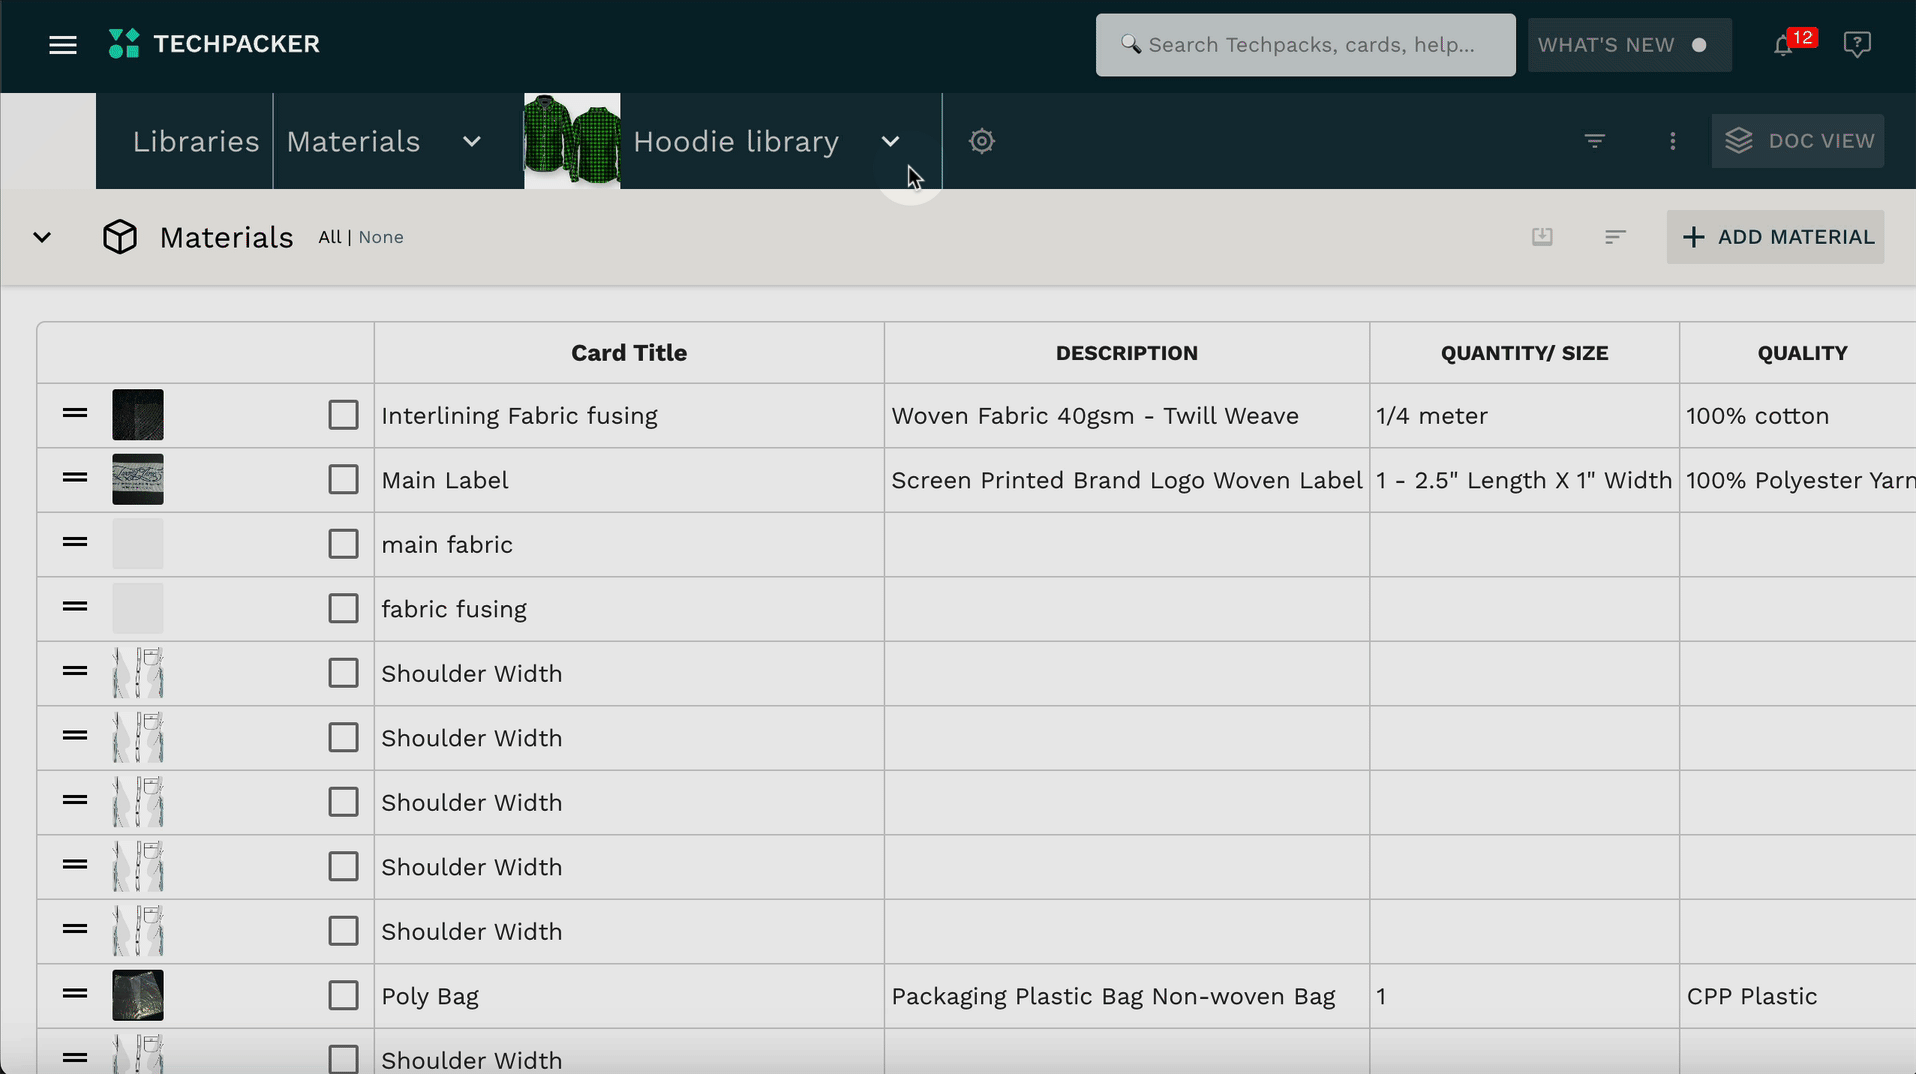Viewport: 1916px width, 1074px height.
Task: Click the '1/4 meter' quantity cell
Action: (1524, 416)
